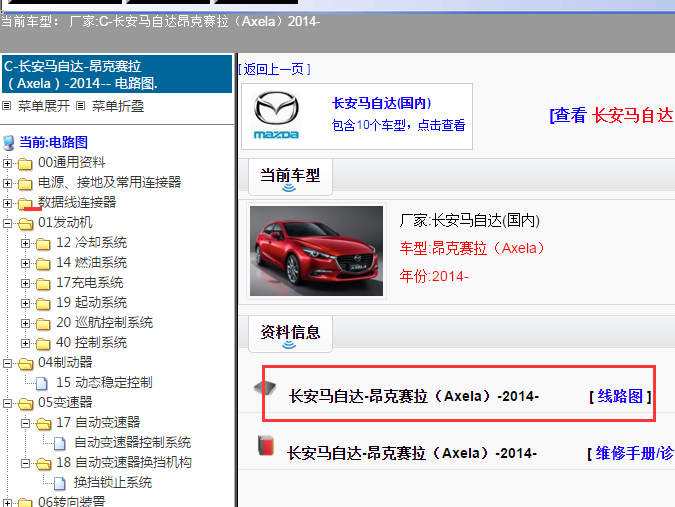
Task: Collapse the 04制动器 tree node
Action: coord(7,363)
